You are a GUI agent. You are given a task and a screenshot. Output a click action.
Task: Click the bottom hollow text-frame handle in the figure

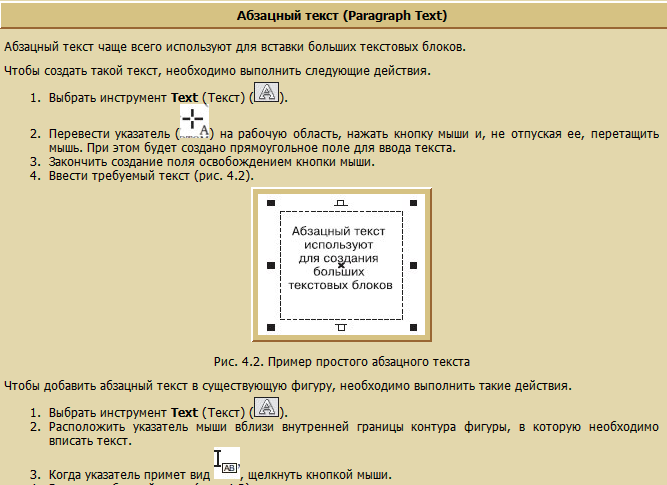(x=341, y=327)
